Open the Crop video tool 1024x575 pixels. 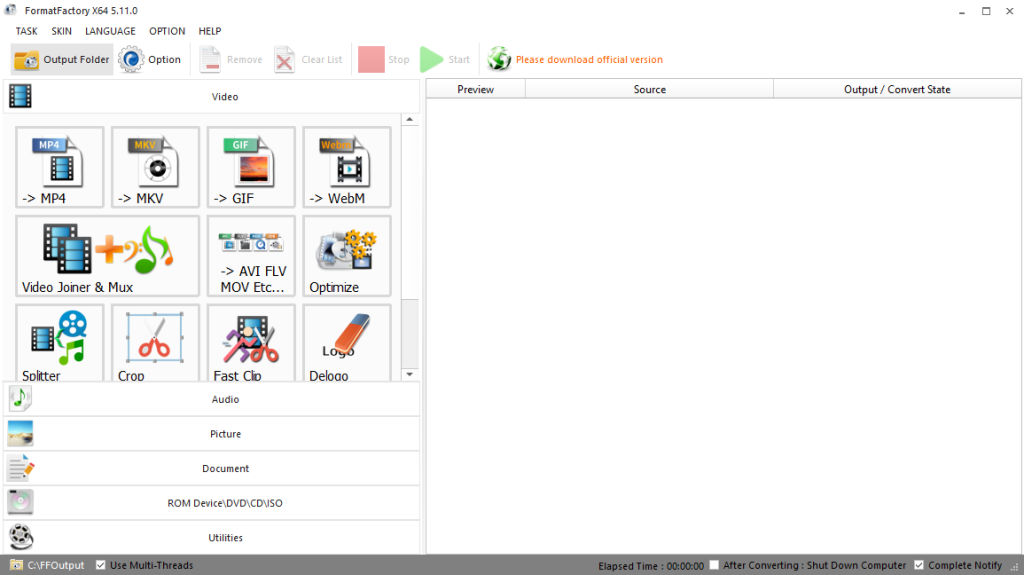point(155,343)
